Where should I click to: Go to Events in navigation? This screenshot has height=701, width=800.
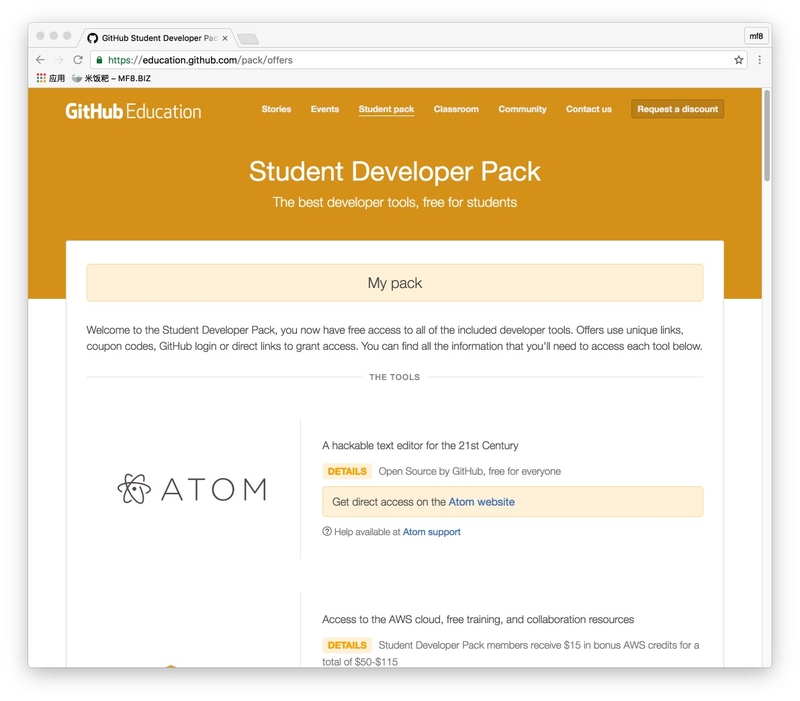click(324, 109)
